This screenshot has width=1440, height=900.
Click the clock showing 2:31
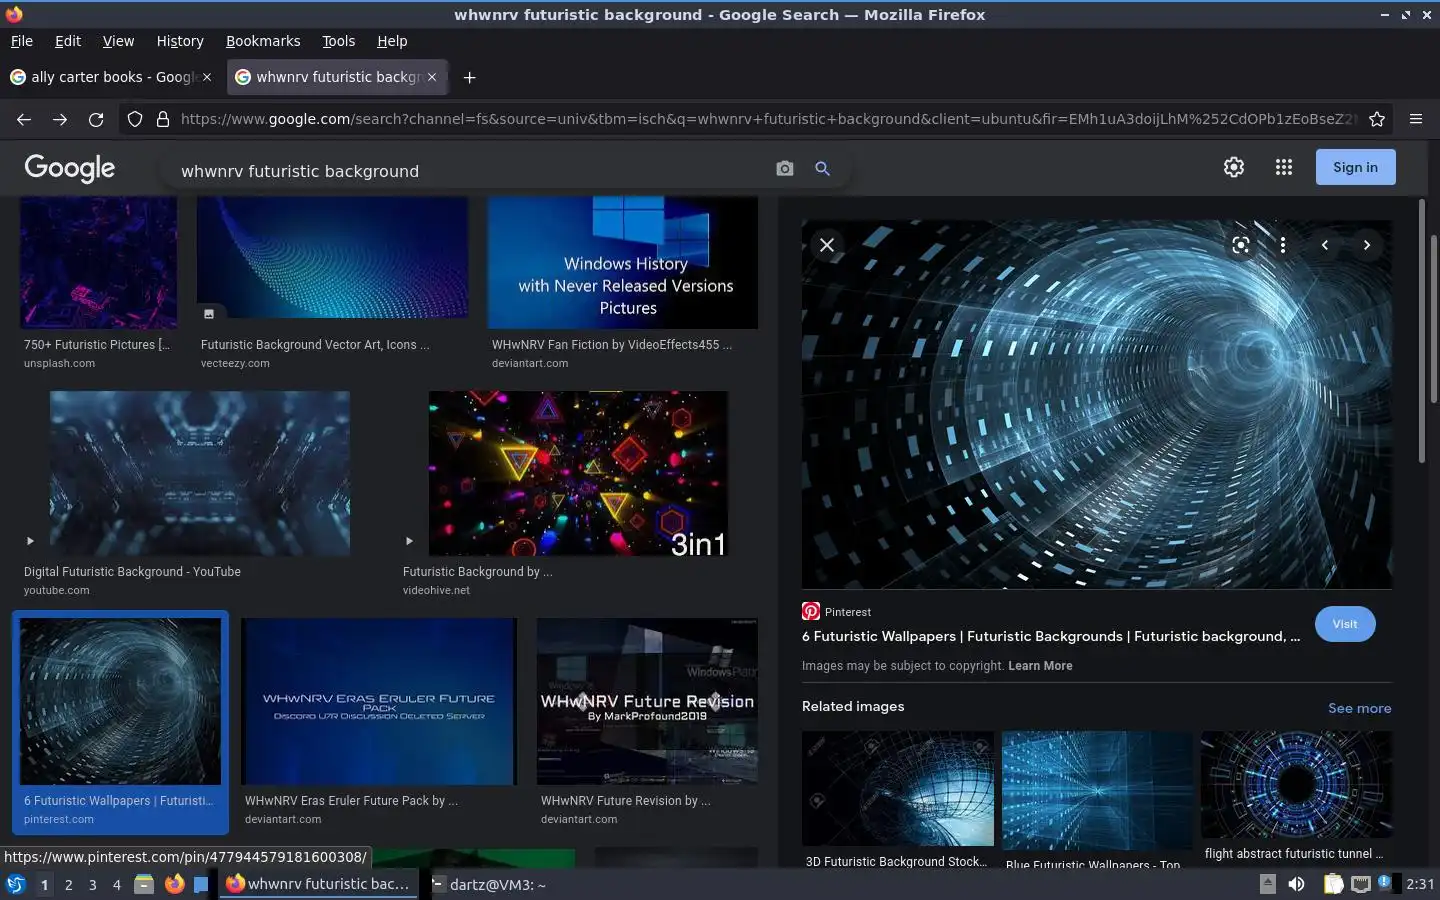pos(1420,884)
